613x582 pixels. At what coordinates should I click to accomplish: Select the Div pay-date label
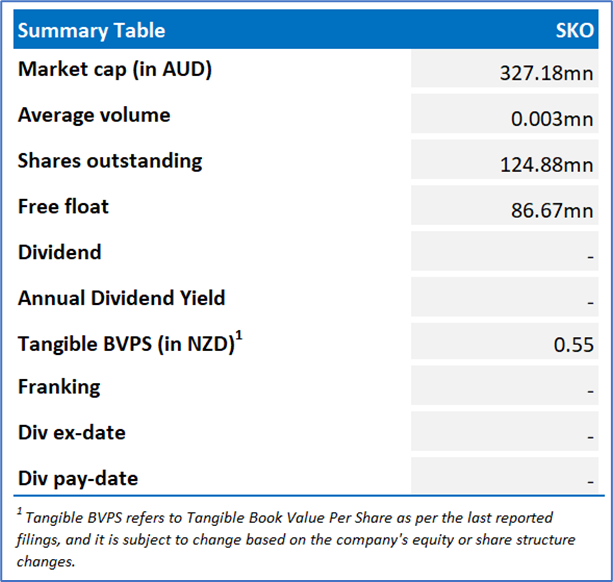[x=78, y=479]
